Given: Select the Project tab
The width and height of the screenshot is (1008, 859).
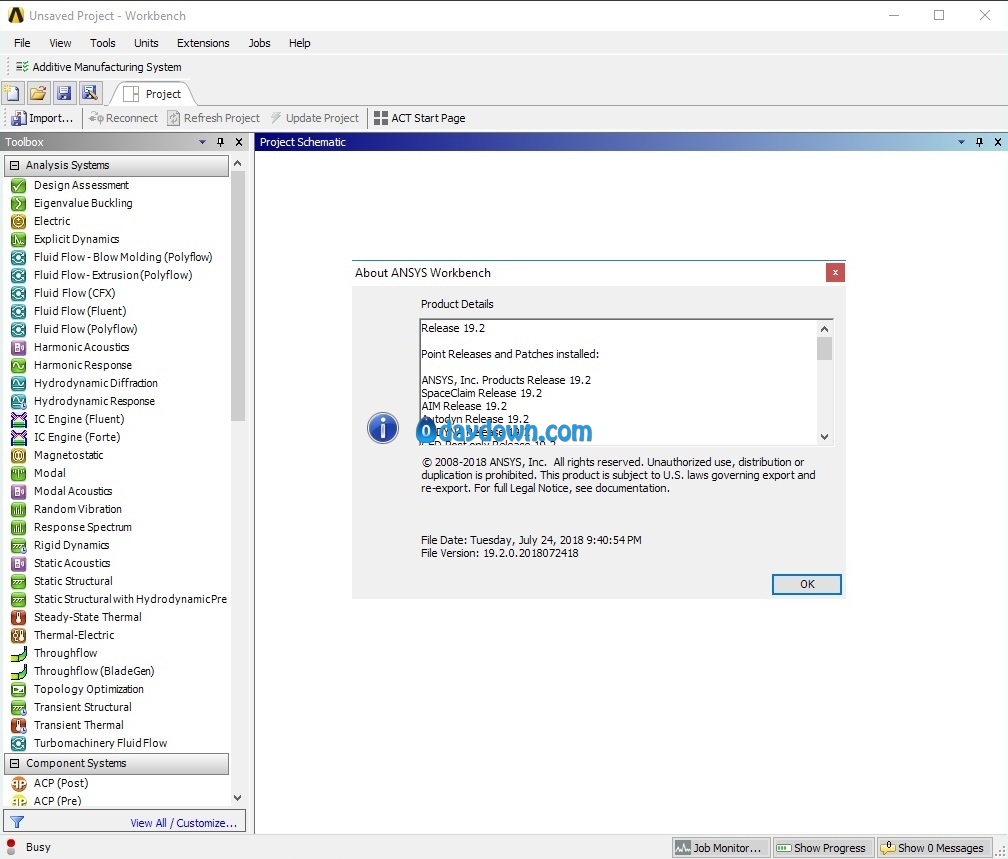Looking at the screenshot, I should 153,94.
